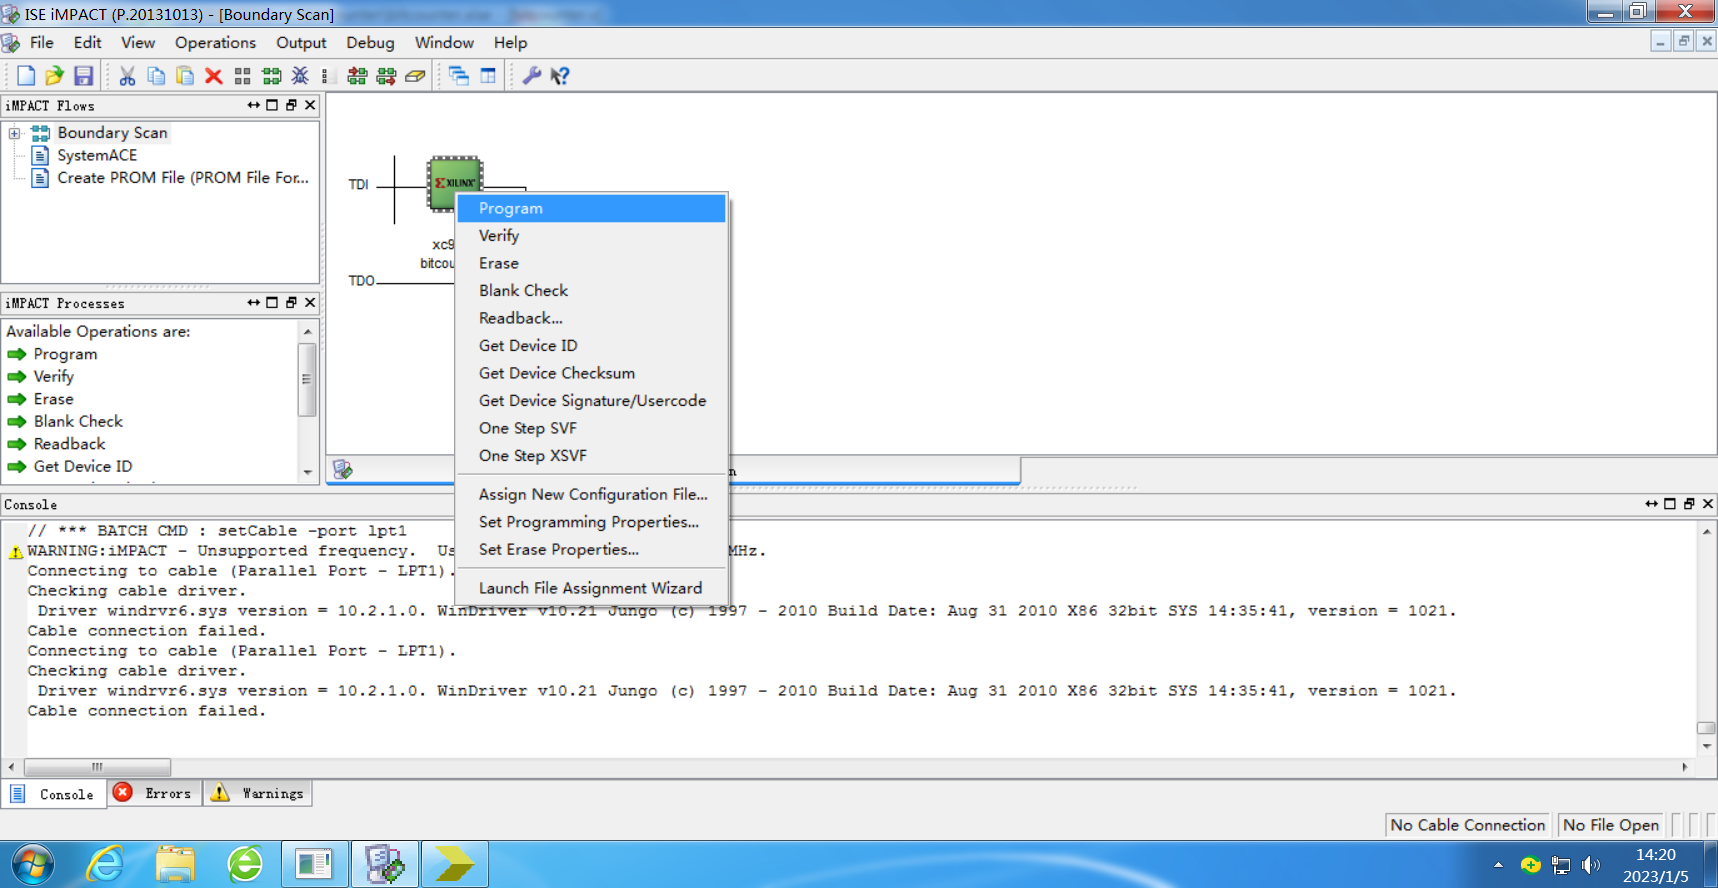The height and width of the screenshot is (888, 1718).
Task: Choose Erase in context menu
Action: (x=591, y=263)
